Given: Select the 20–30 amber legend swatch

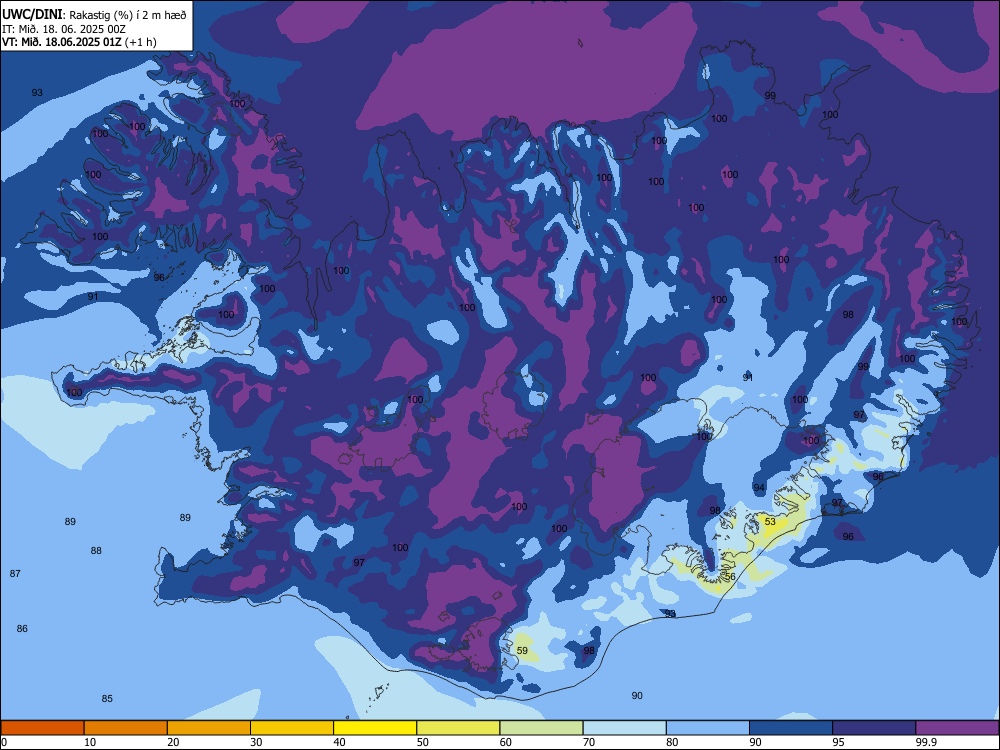Looking at the screenshot, I should (209, 728).
